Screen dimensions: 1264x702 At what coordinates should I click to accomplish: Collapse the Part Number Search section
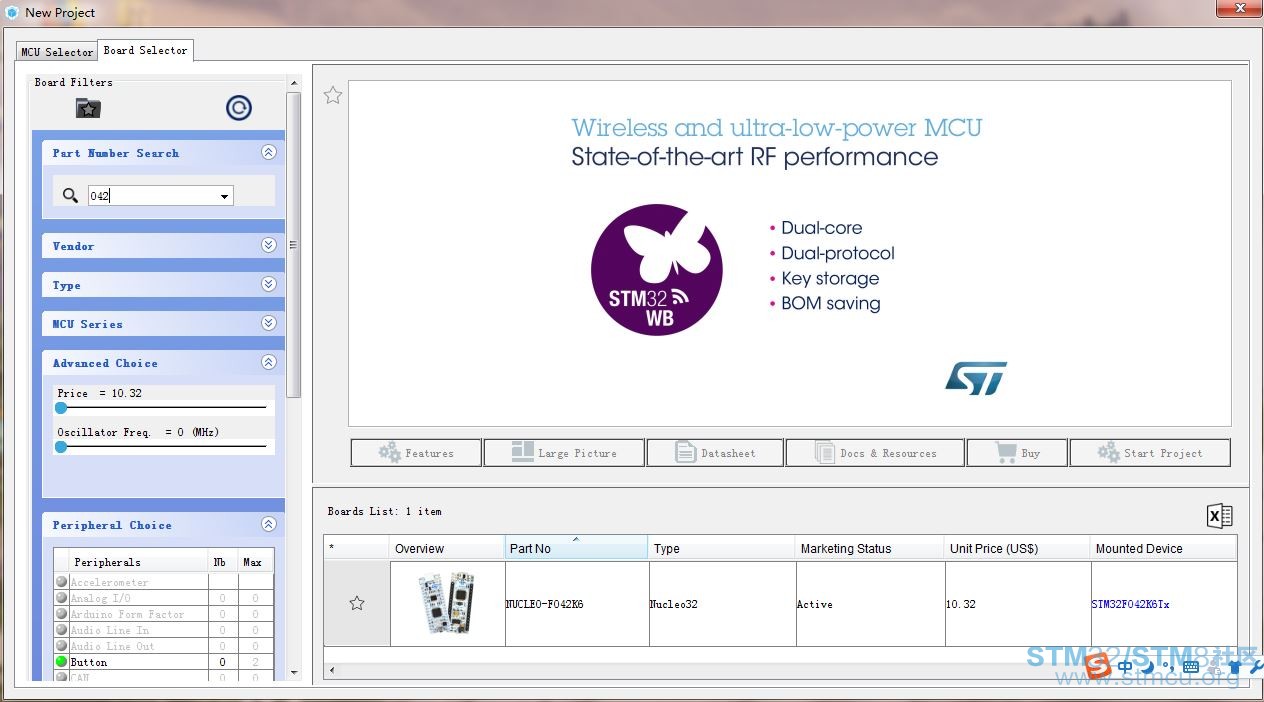click(x=268, y=152)
